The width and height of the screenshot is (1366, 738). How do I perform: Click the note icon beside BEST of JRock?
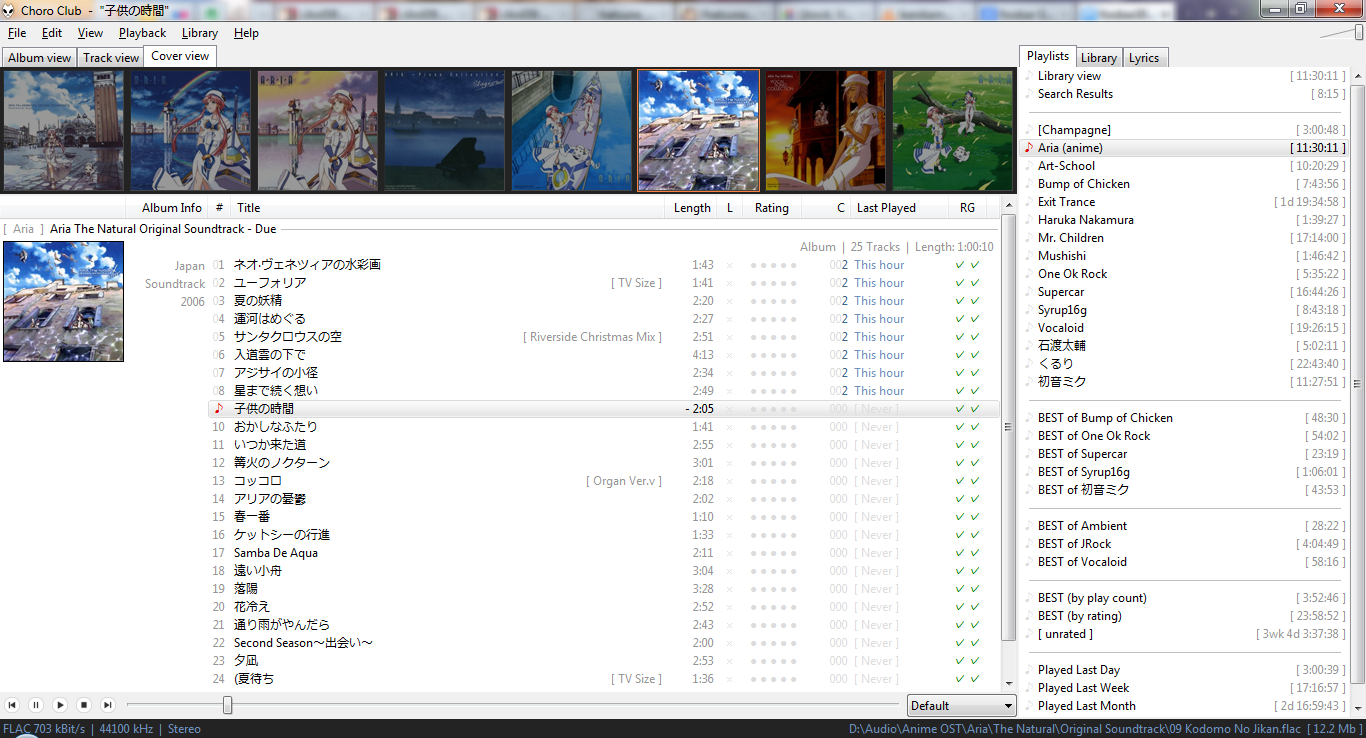point(1029,544)
